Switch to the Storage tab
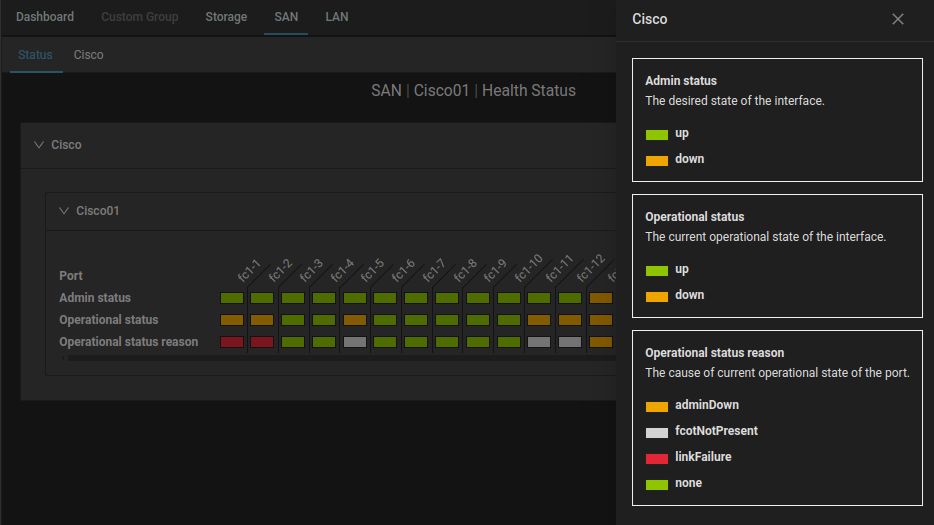The image size is (934, 525). coord(226,17)
